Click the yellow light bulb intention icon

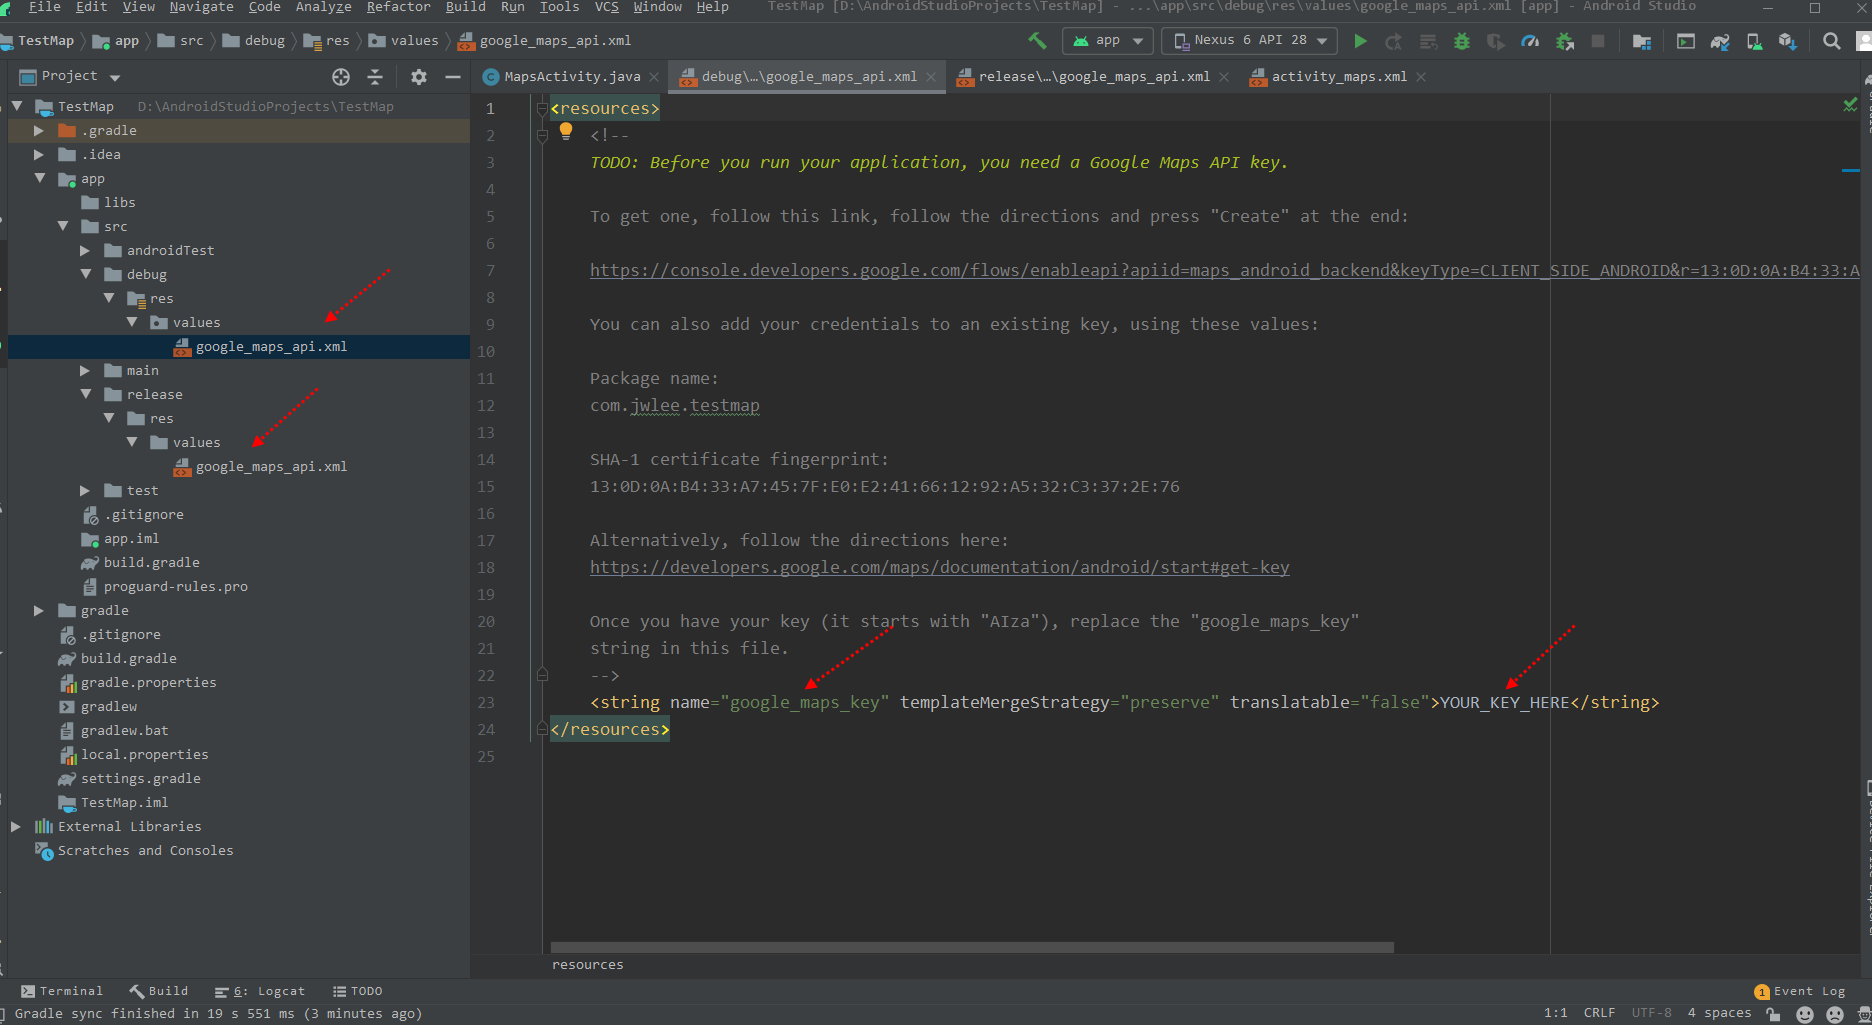pyautogui.click(x=566, y=130)
